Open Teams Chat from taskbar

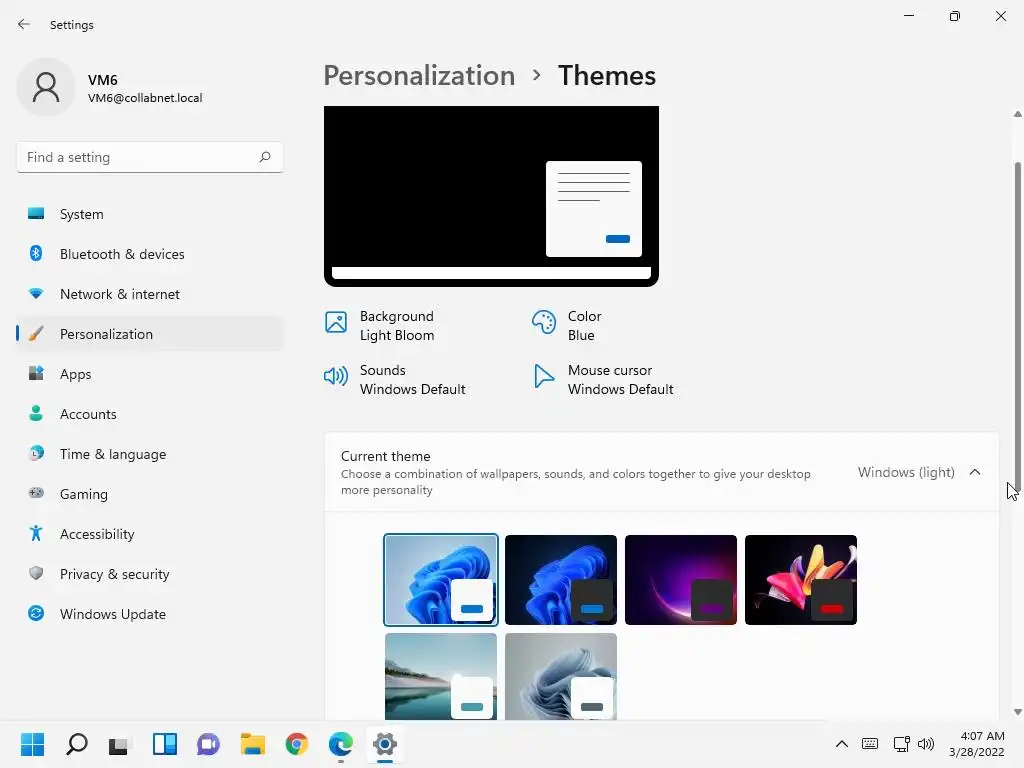click(x=208, y=744)
